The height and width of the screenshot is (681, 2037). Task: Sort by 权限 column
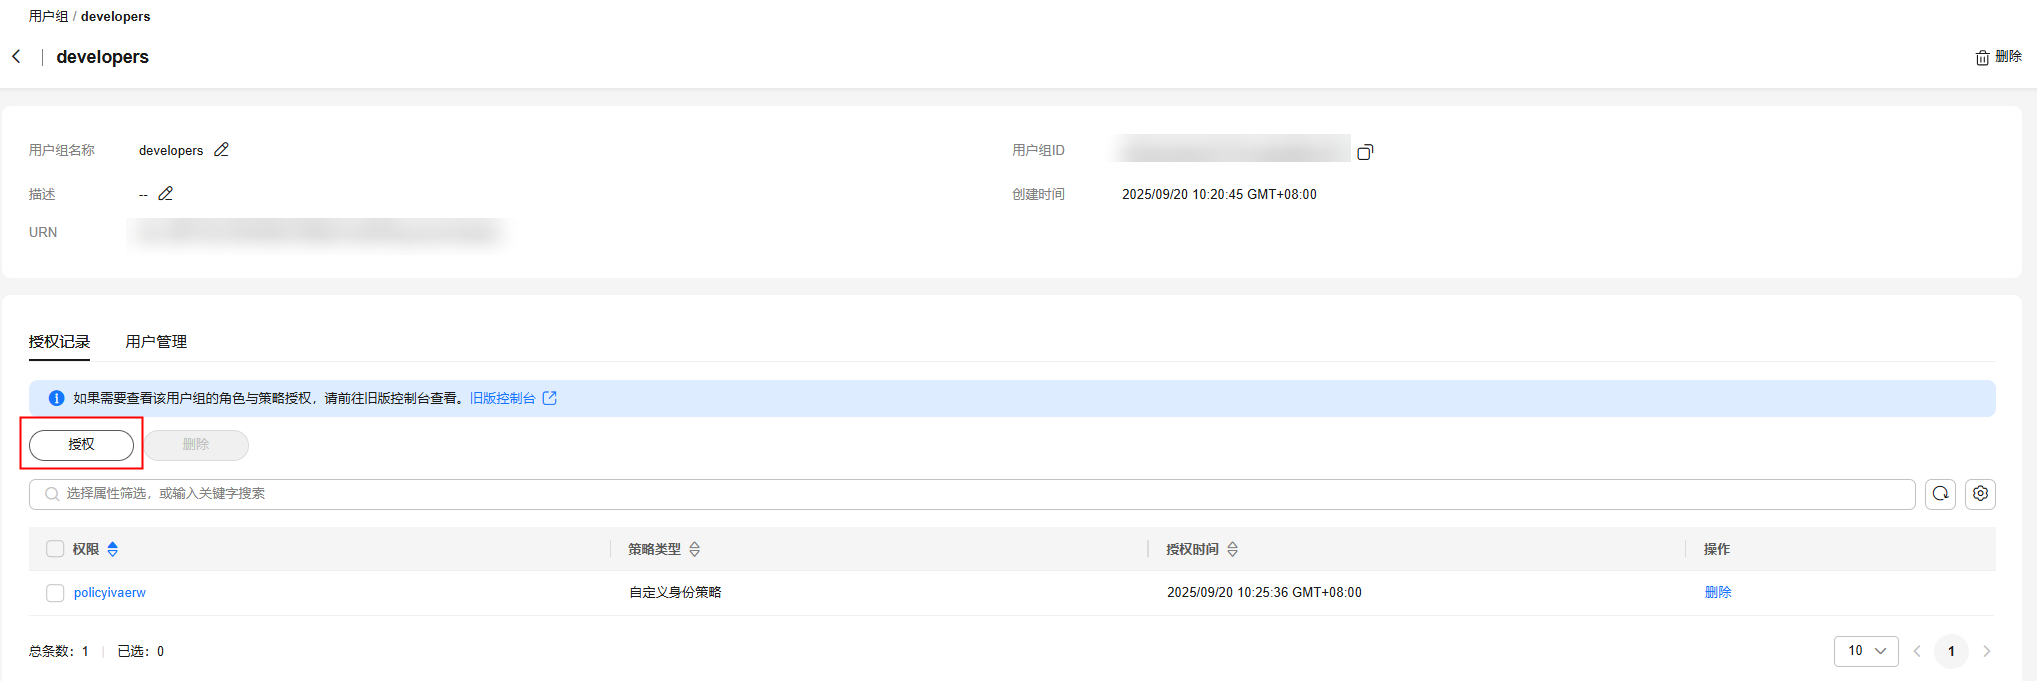click(113, 549)
